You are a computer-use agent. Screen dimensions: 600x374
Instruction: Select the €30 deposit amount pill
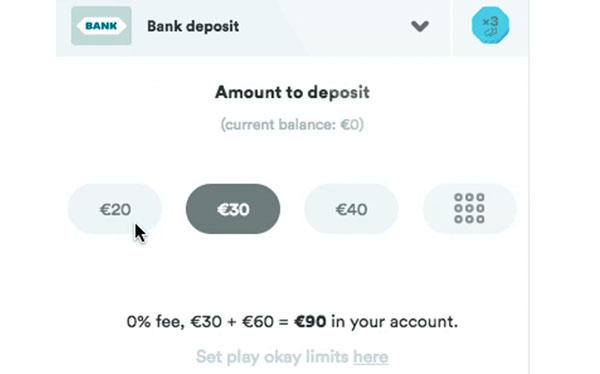point(233,209)
